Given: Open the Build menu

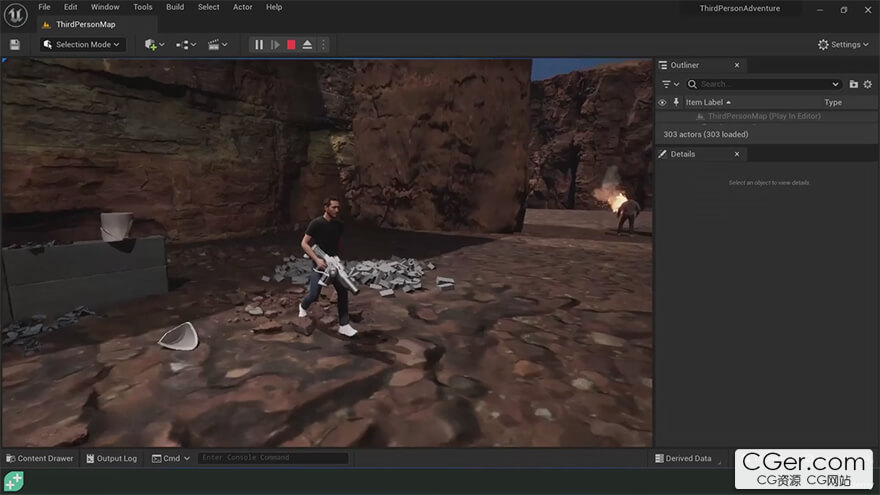Looking at the screenshot, I should click(175, 7).
